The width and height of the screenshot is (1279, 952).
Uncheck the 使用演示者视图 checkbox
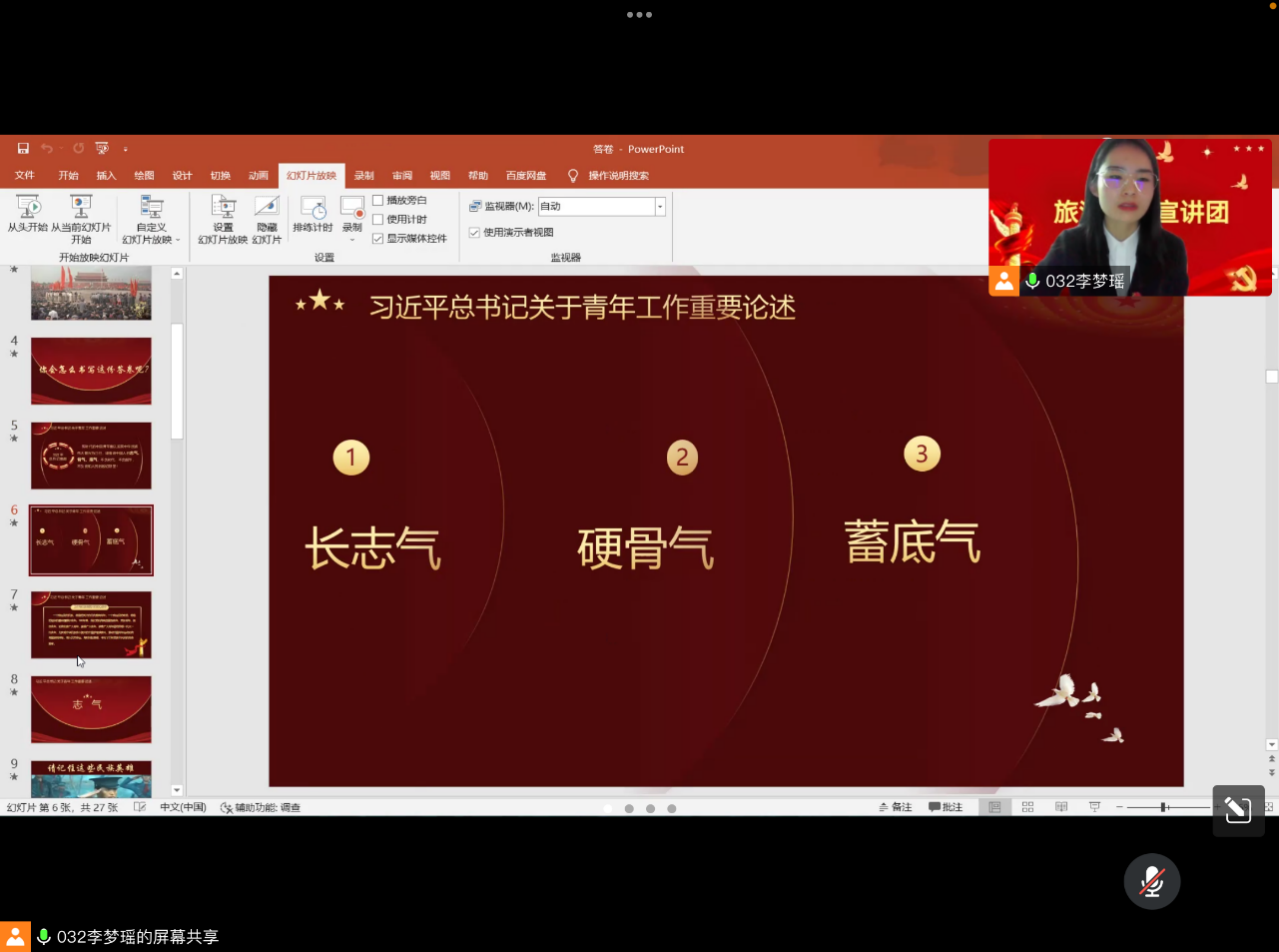point(474,232)
